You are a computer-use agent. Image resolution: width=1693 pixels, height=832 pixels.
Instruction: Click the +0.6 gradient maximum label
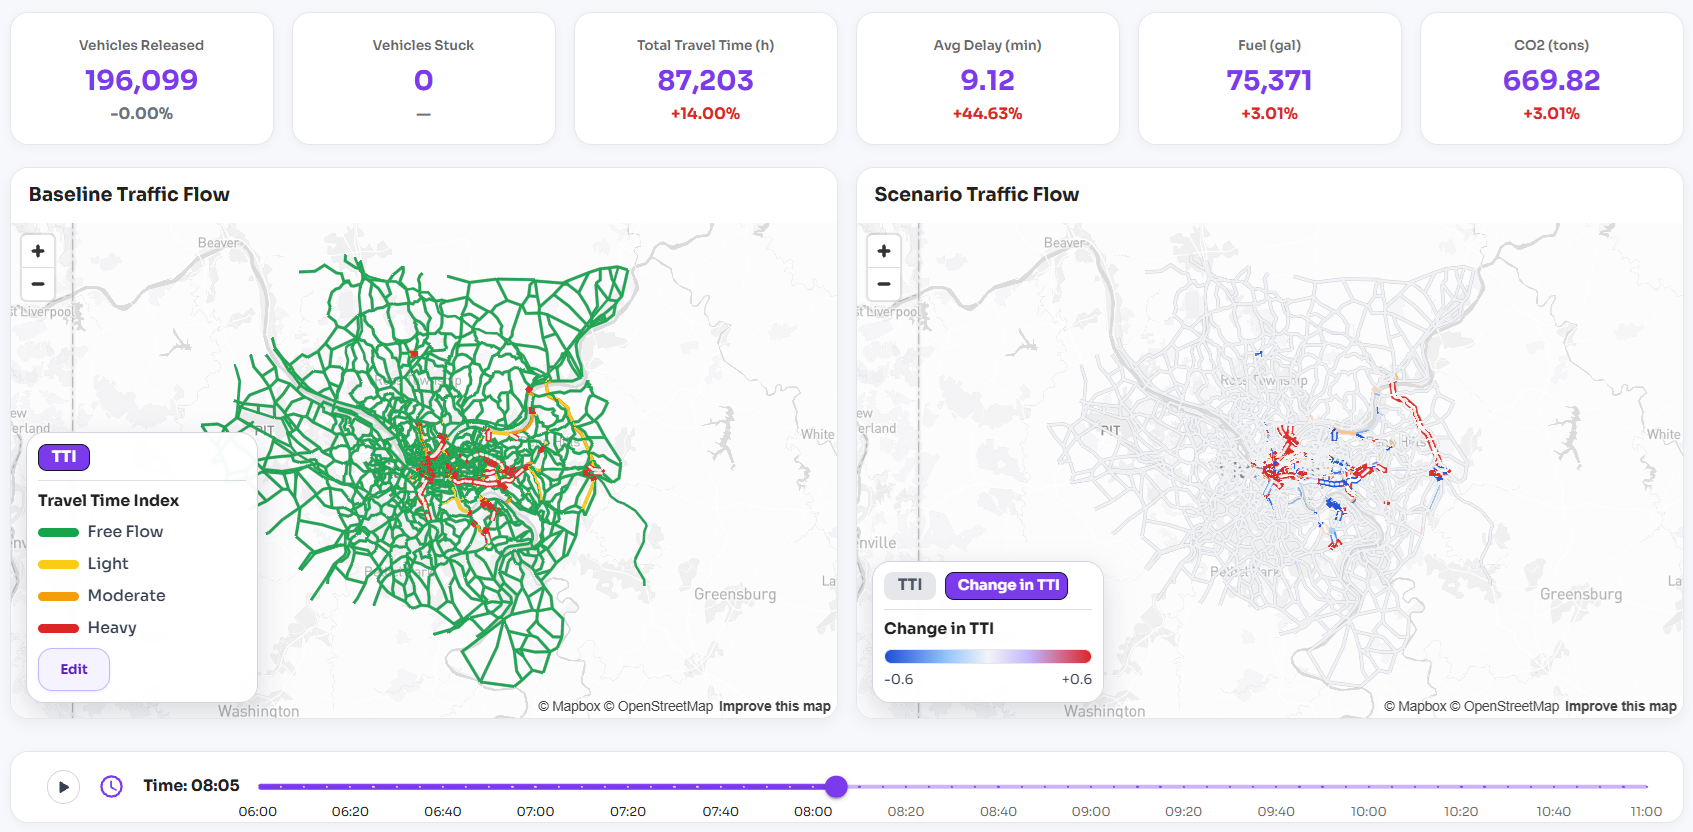tap(1077, 679)
